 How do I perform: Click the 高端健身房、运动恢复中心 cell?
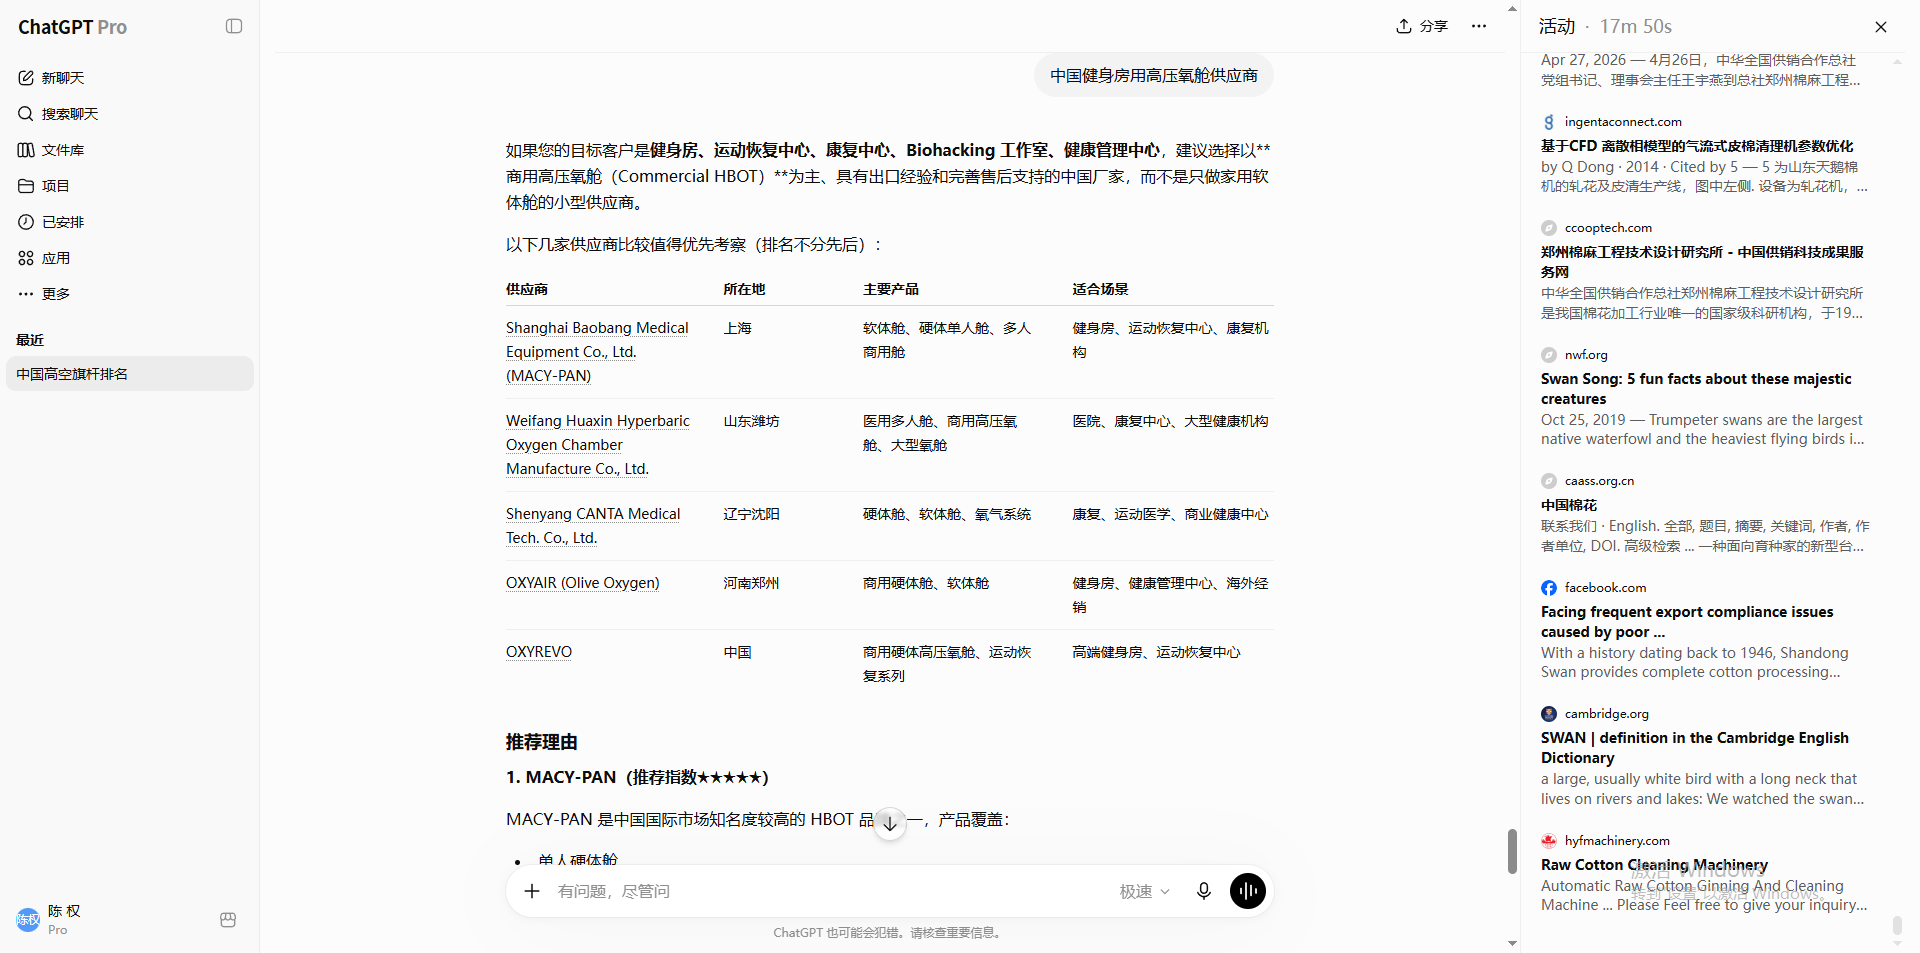1156,652
